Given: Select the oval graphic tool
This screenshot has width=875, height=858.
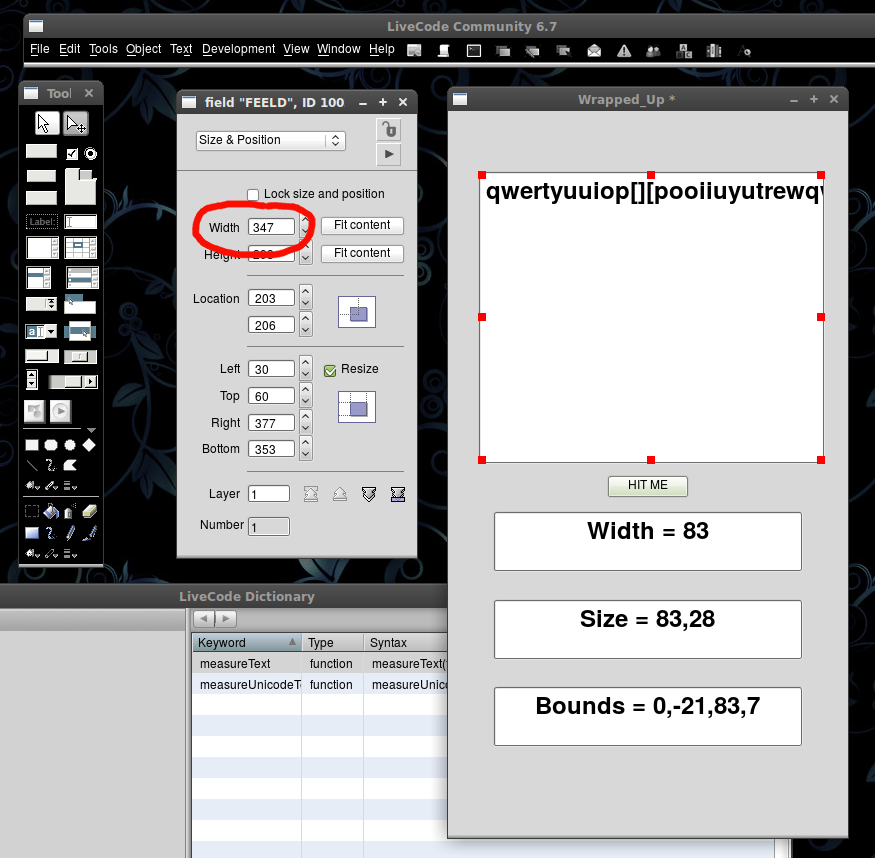Looking at the screenshot, I should [x=70, y=445].
